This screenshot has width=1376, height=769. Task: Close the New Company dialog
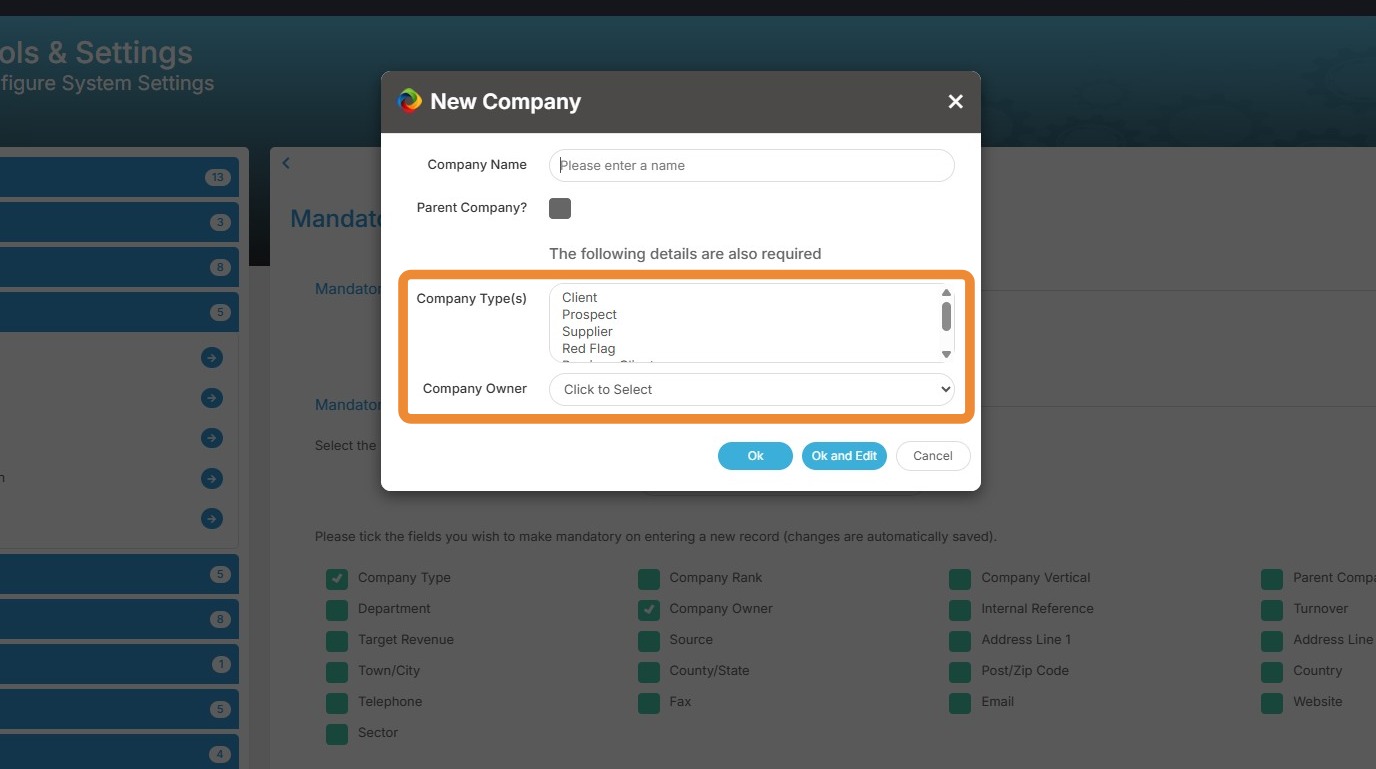pos(955,101)
